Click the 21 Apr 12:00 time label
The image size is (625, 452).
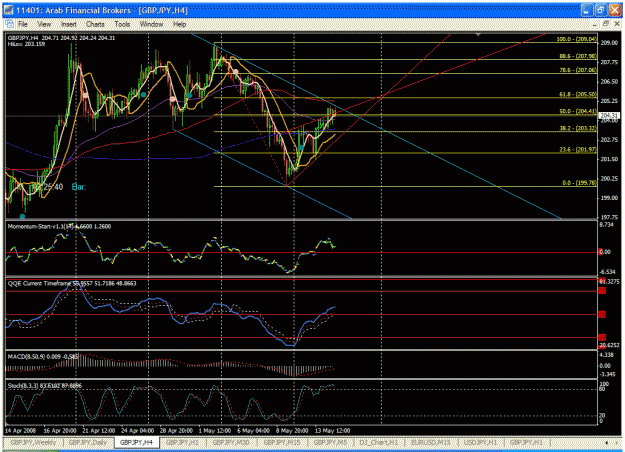pos(98,431)
